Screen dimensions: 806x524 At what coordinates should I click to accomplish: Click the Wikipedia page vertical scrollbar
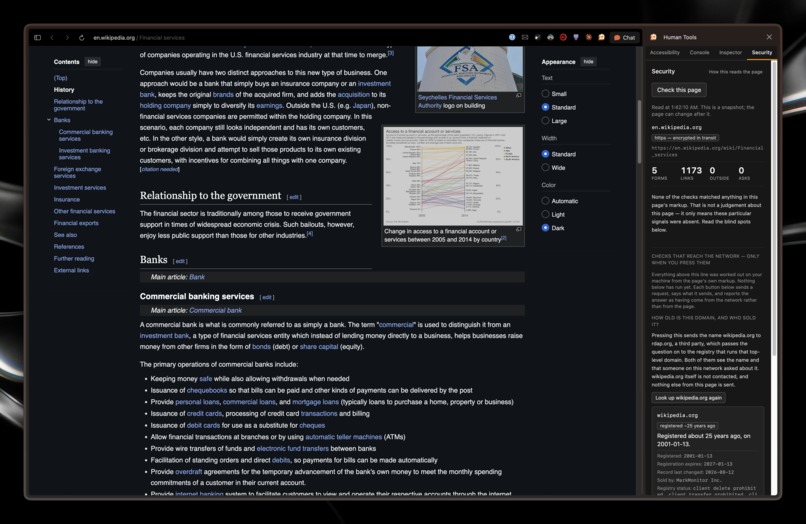(x=639, y=131)
